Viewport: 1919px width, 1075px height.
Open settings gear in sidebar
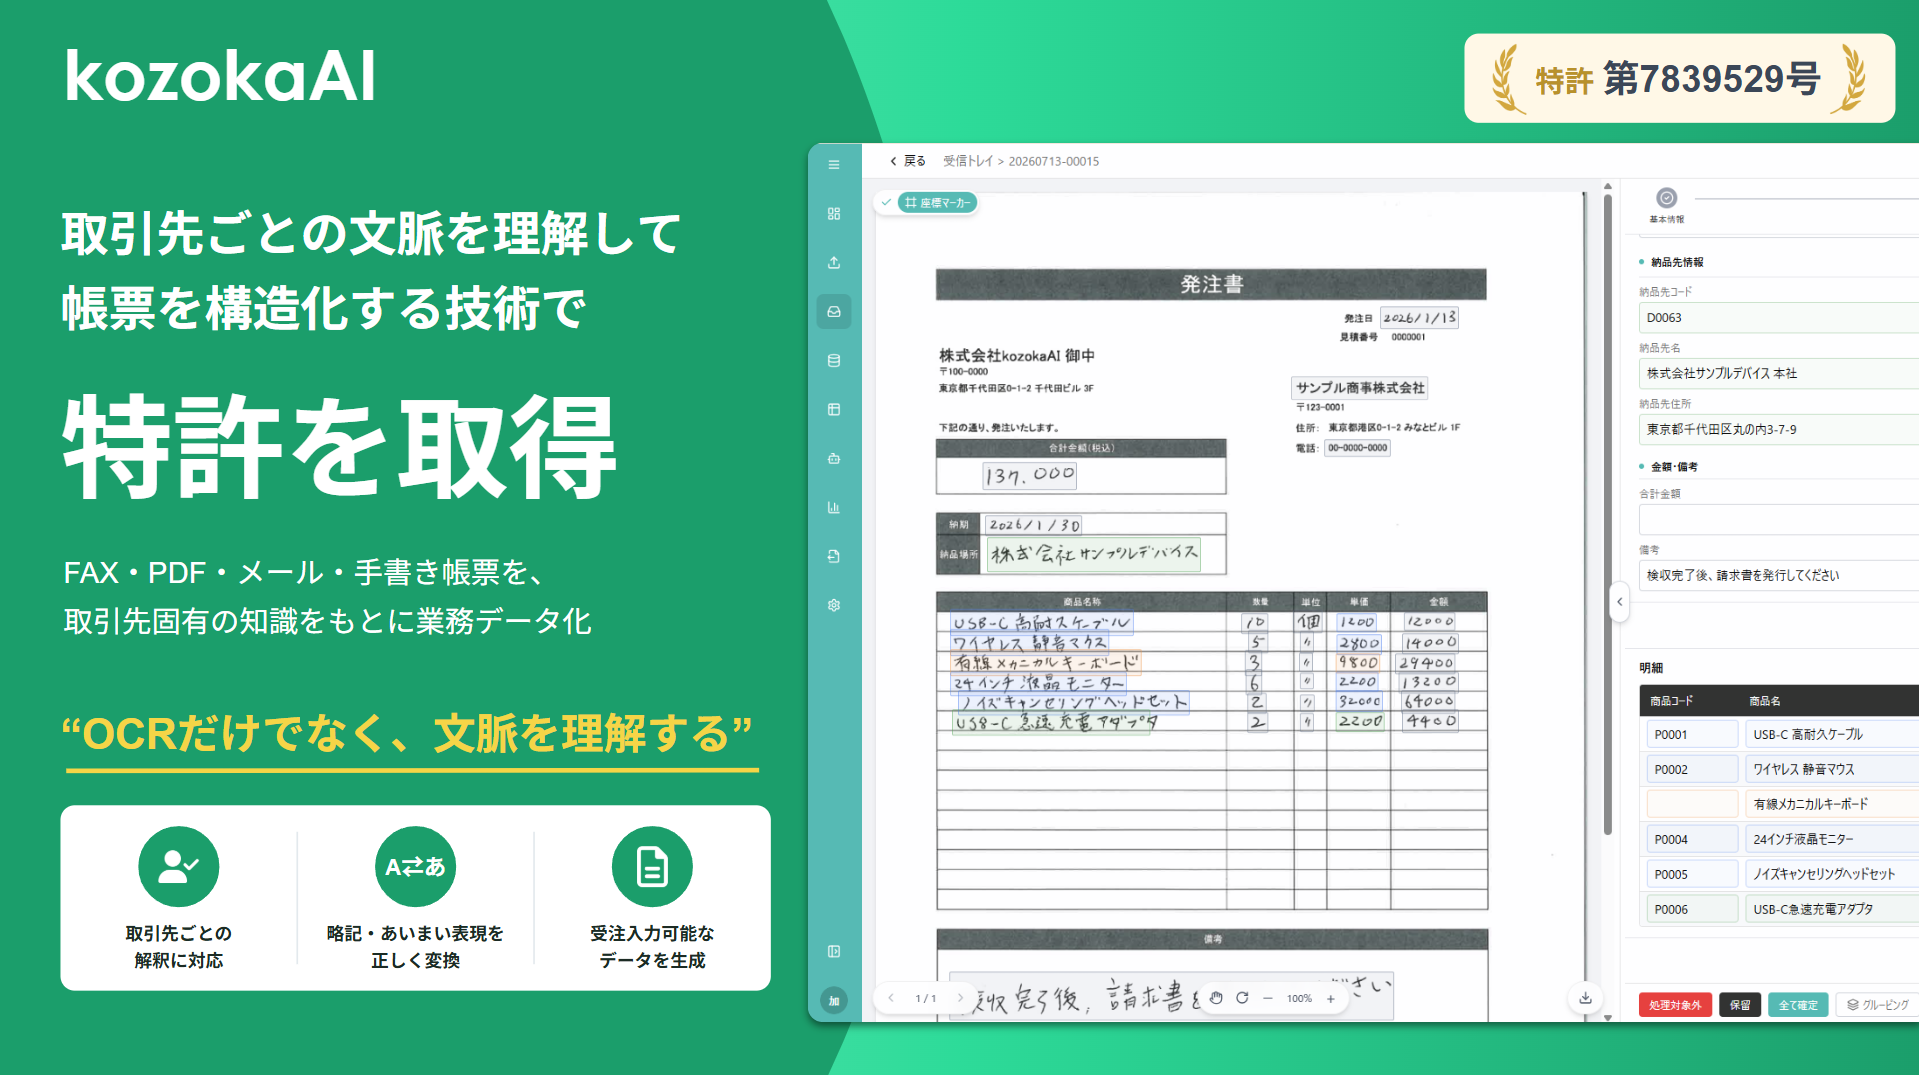[x=834, y=606]
